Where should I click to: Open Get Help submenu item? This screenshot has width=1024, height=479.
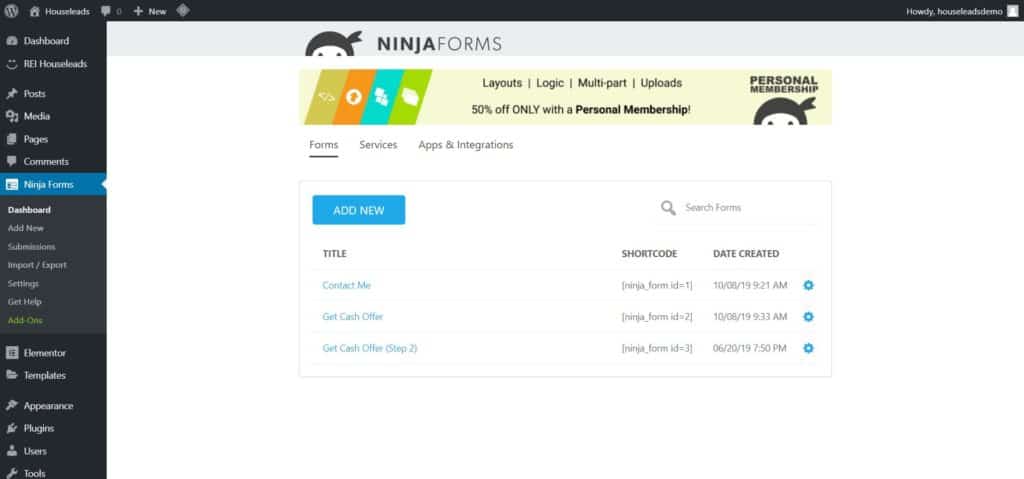(x=25, y=302)
